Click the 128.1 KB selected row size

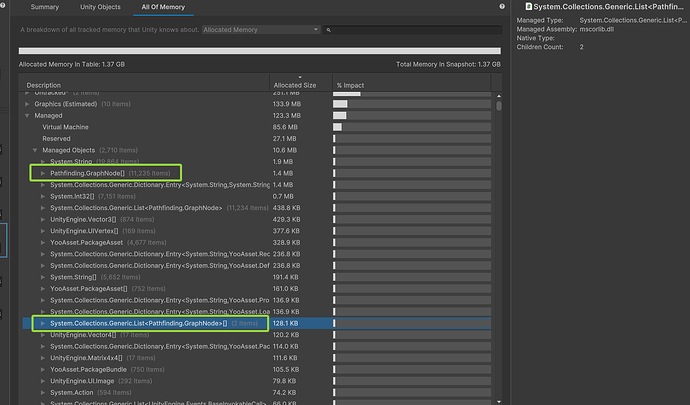point(285,324)
